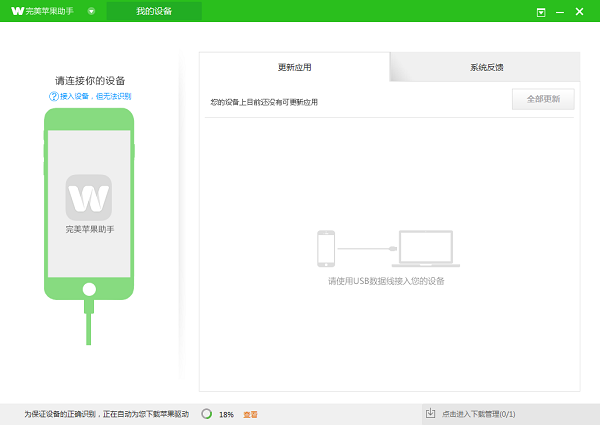Click the 完美苹果助手 logo in title bar

(42, 11)
